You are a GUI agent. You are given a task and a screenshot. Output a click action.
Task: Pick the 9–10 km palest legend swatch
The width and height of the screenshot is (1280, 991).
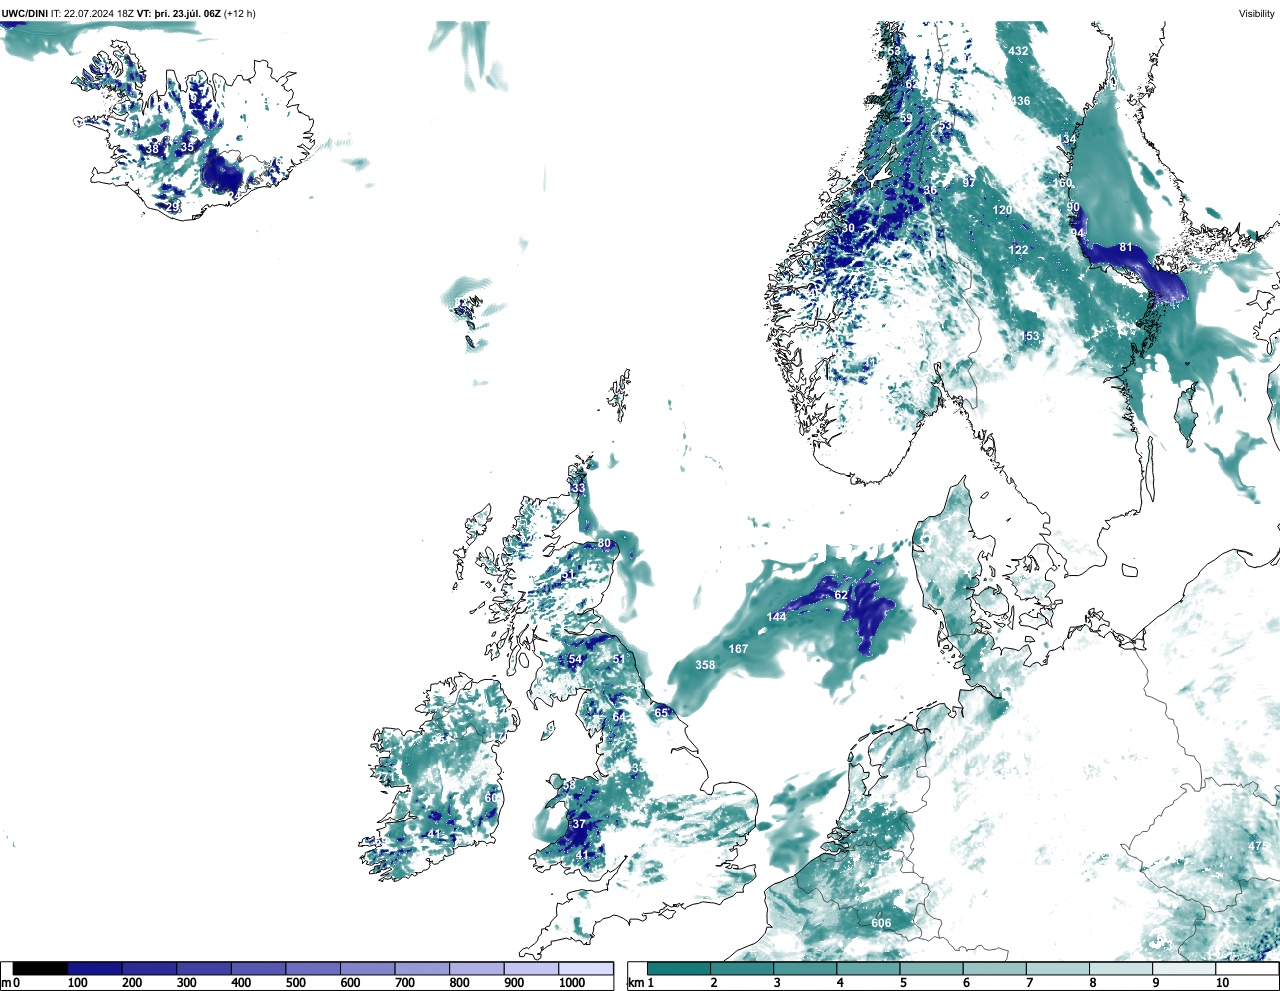1185,968
